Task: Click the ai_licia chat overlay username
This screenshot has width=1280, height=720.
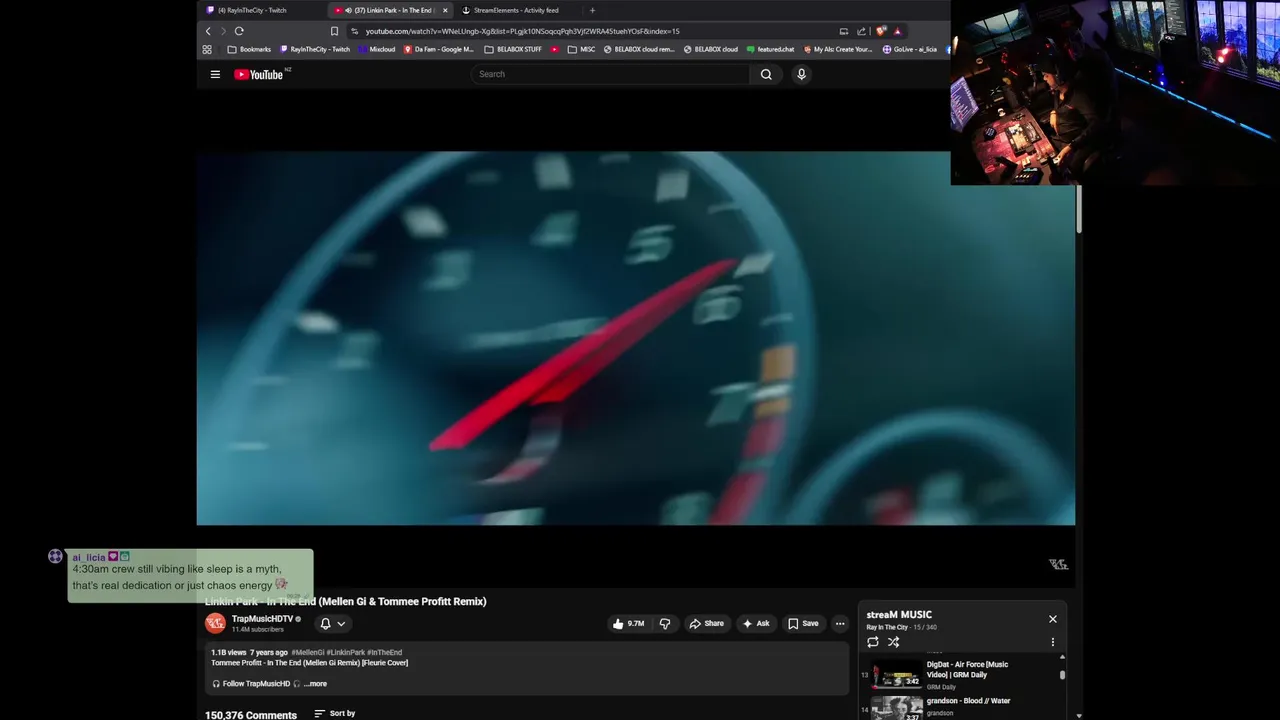Action: tap(88, 557)
